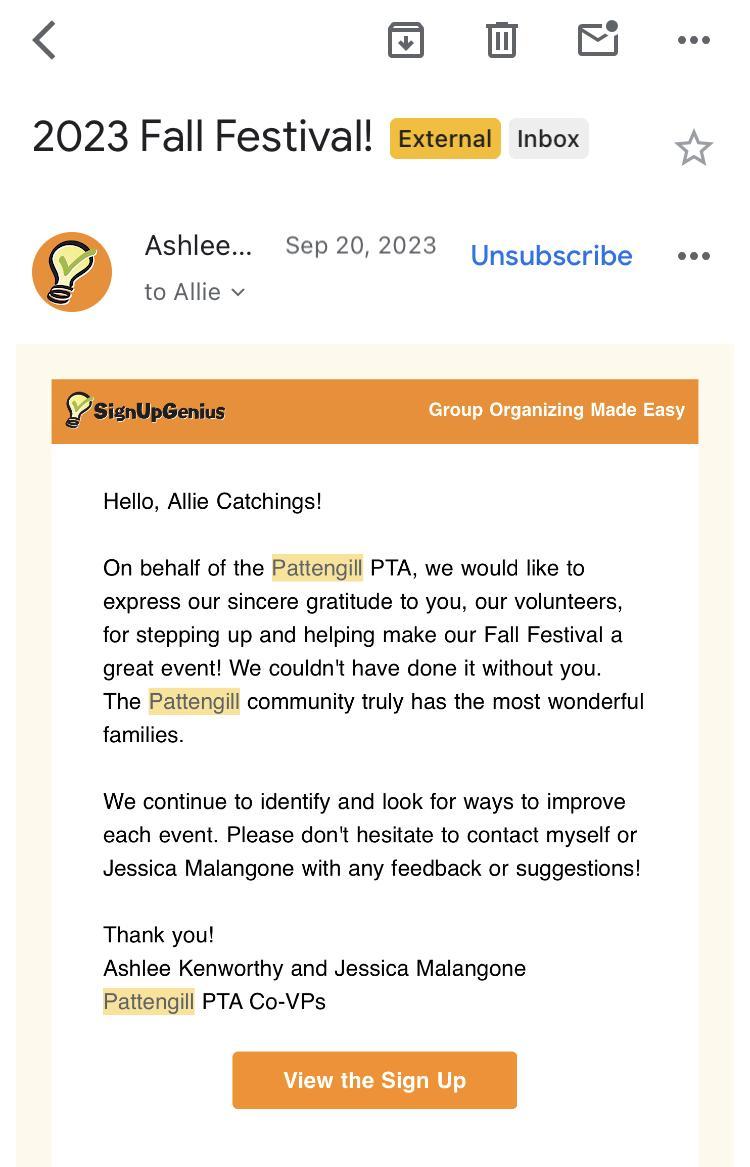Tap sender name Ashlee
The width and height of the screenshot is (750, 1167).
click(198, 246)
